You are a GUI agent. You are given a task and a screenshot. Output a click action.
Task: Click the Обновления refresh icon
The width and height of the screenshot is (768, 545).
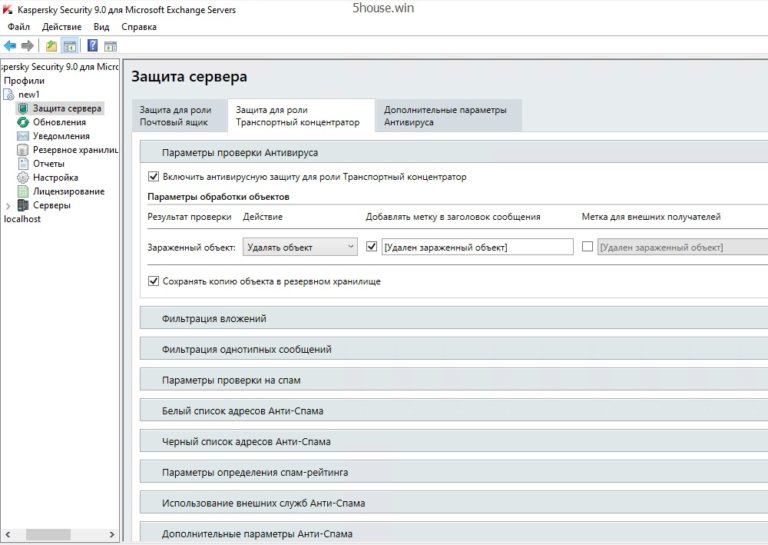pos(23,122)
